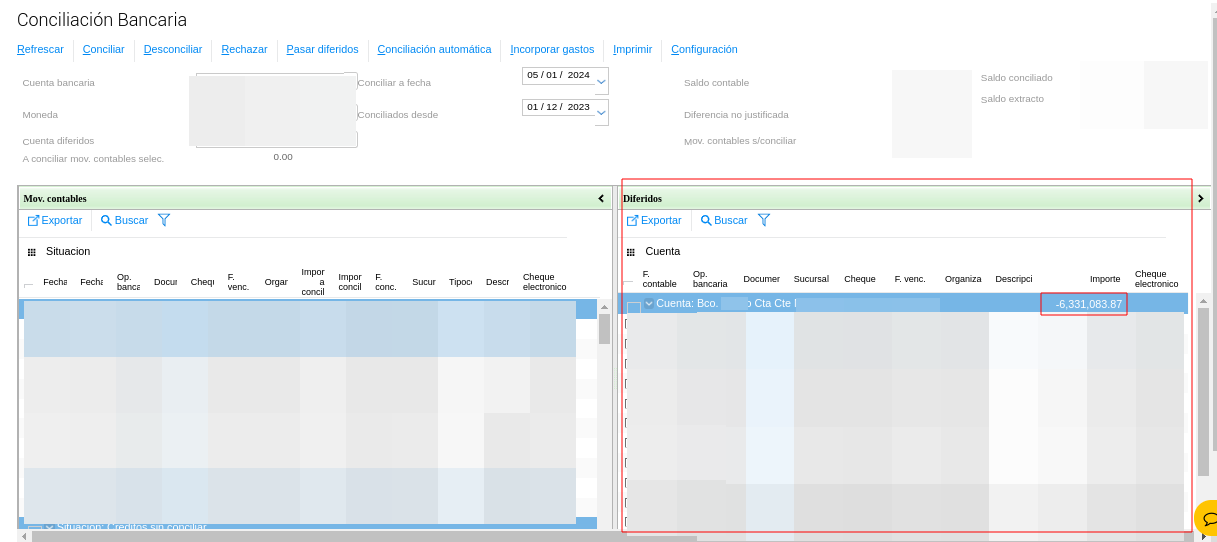Click grouping grid icon beside Situacion
This screenshot has height=542, width=1217.
click(32, 252)
